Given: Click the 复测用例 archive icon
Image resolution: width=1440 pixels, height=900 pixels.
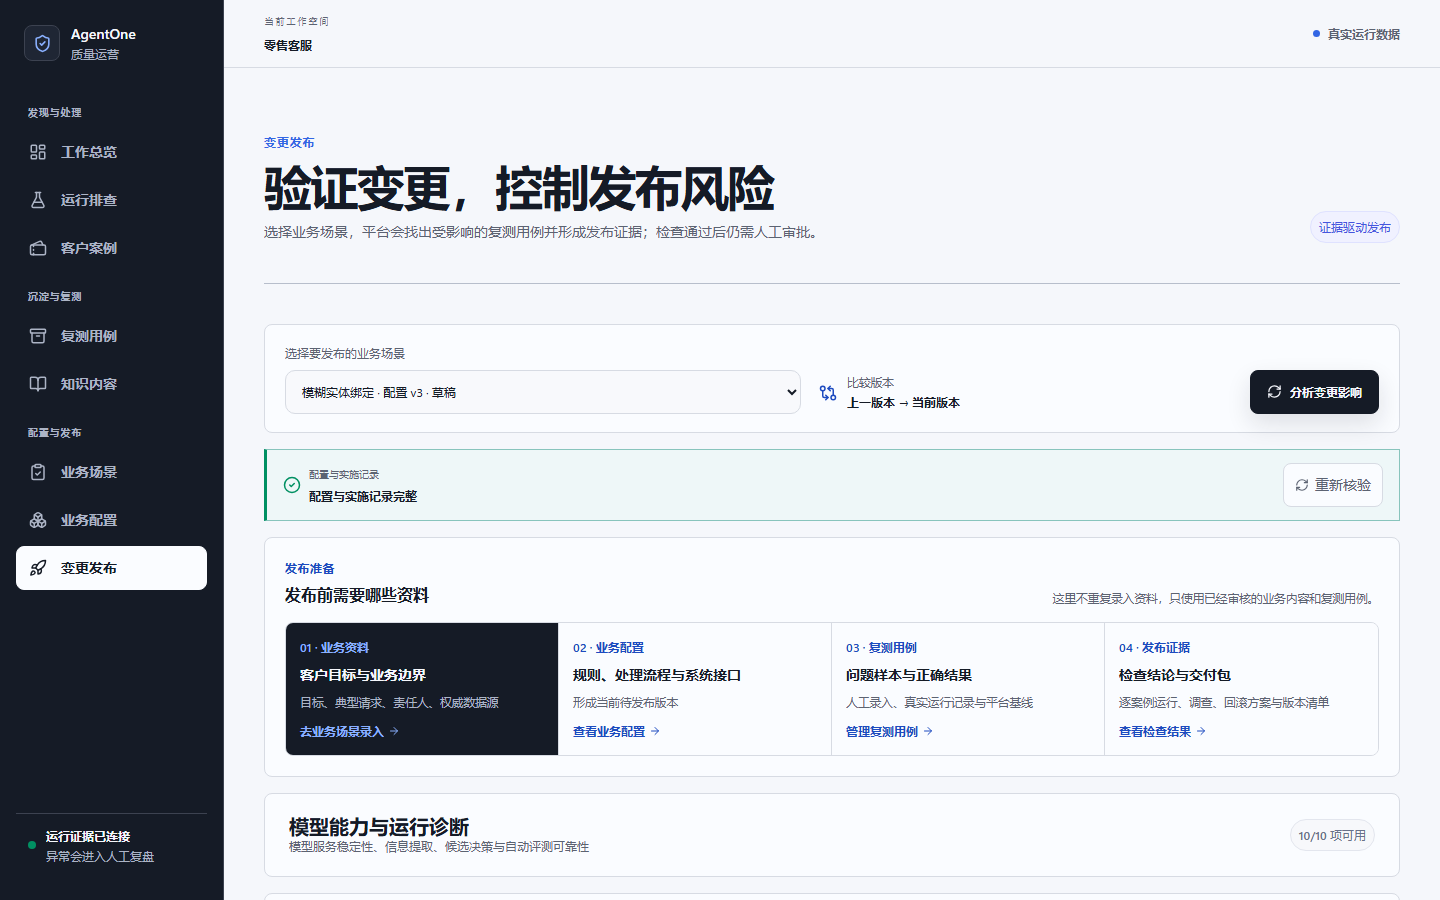Looking at the screenshot, I should (38, 336).
